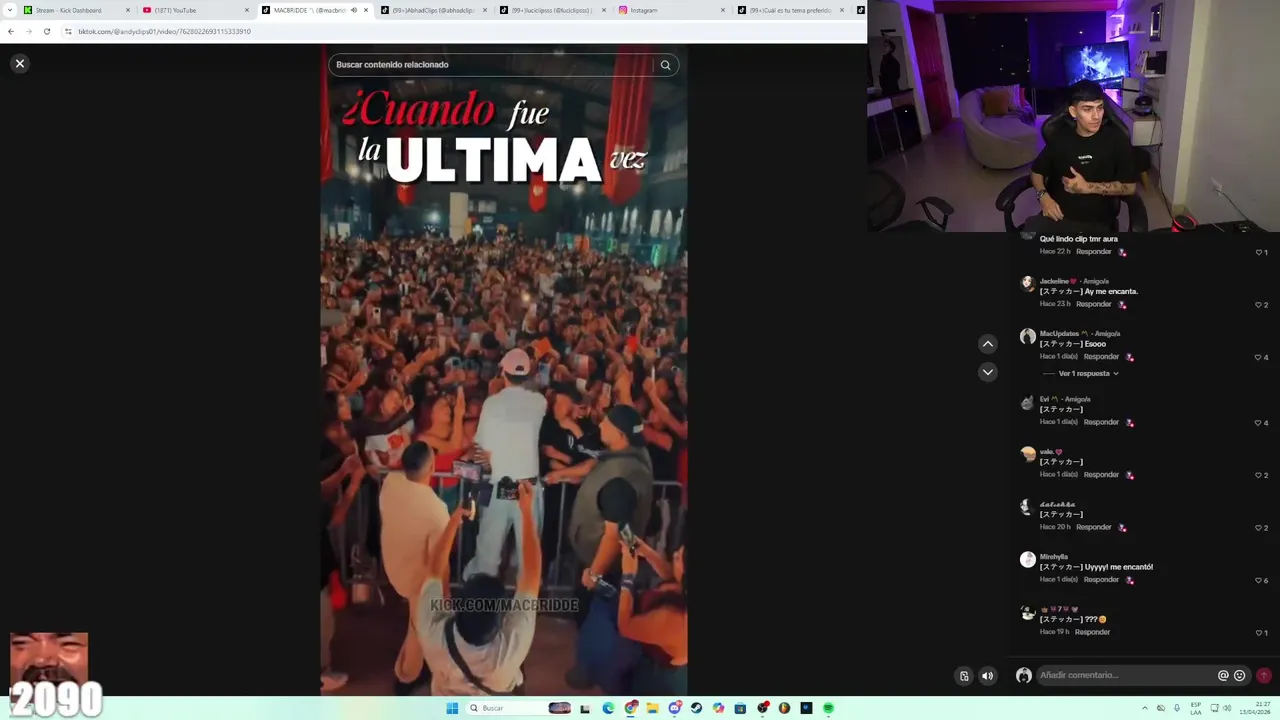Image resolution: width=1280 pixels, height=720 pixels.
Task: Go to the next video with down arrow
Action: tap(988, 372)
